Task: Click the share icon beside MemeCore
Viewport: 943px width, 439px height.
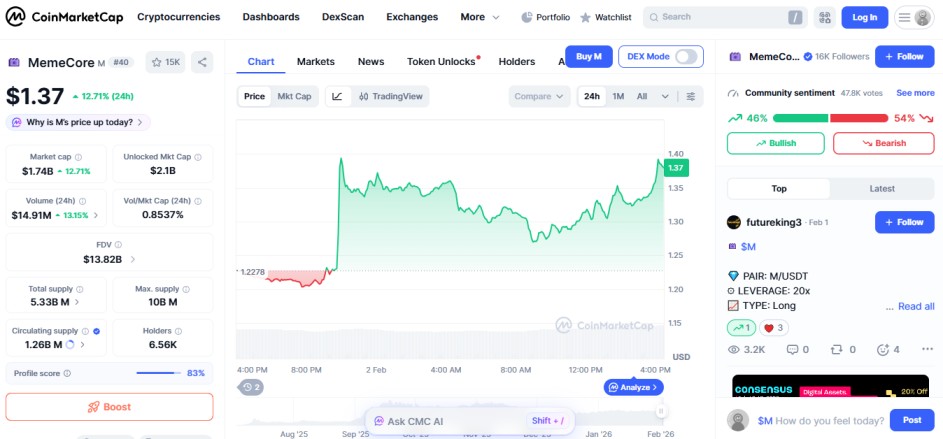Action: [202, 62]
